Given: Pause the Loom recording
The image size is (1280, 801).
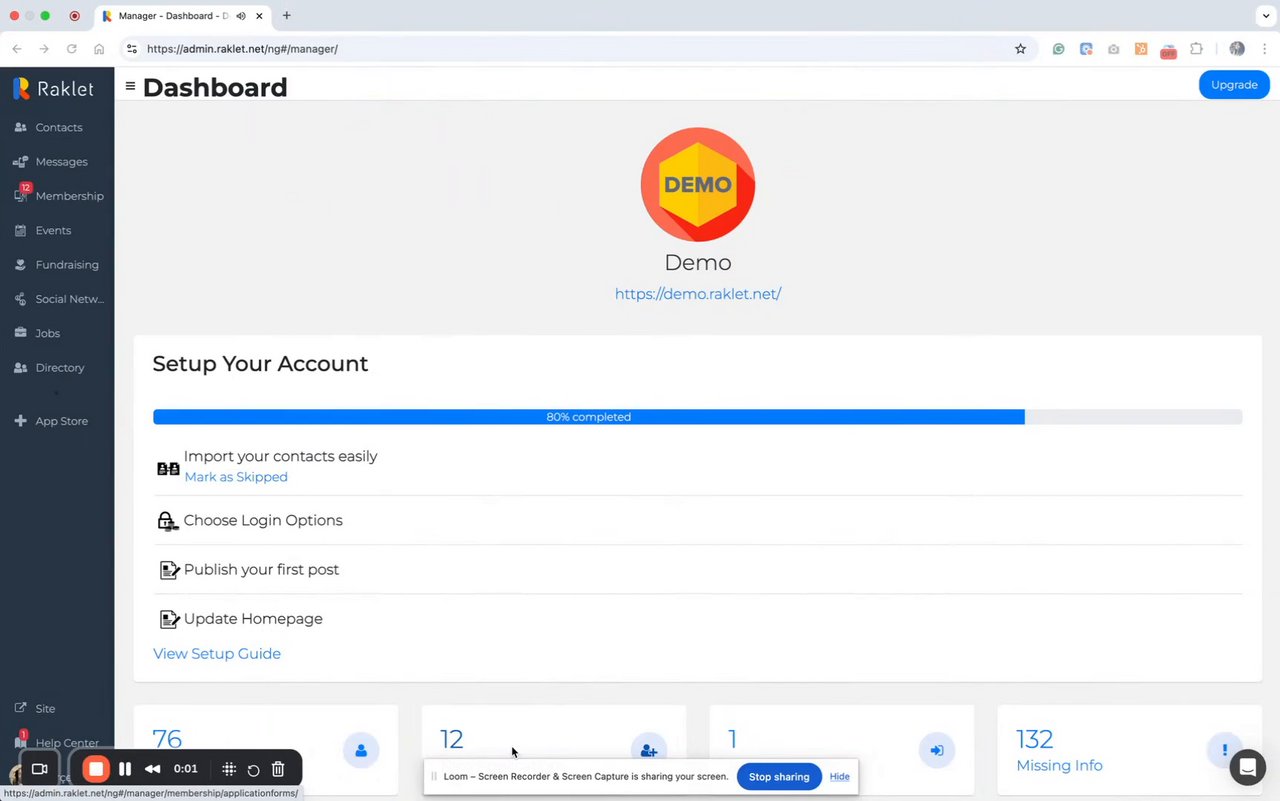Looking at the screenshot, I should pos(125,769).
